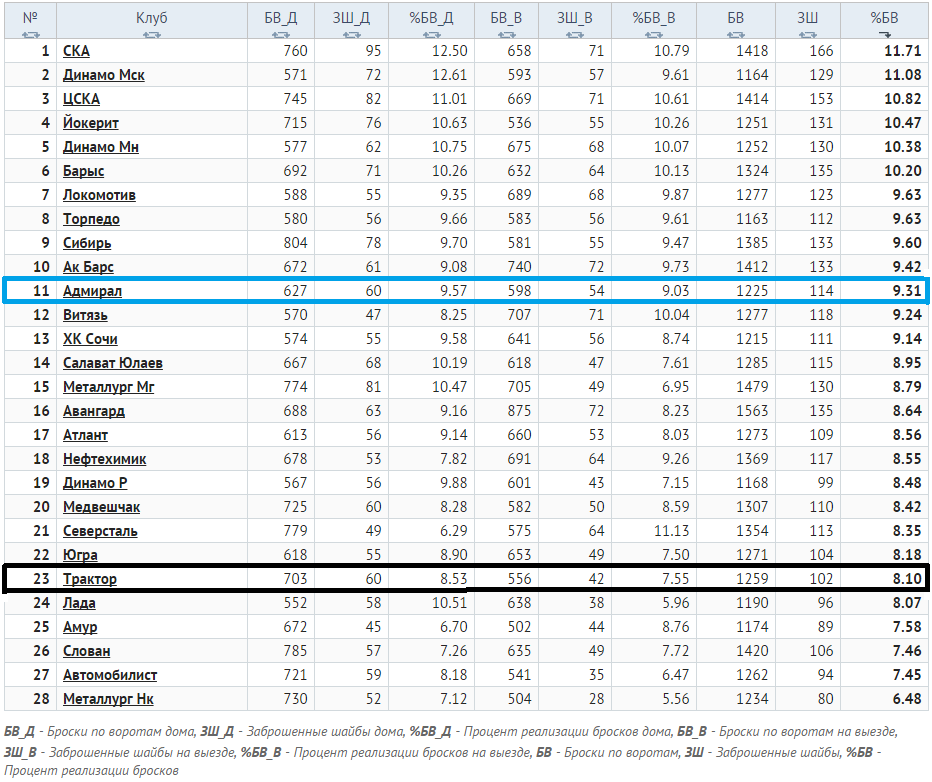
Task: Sort by ЗШ_Д column arrow icon
Action: point(351,35)
